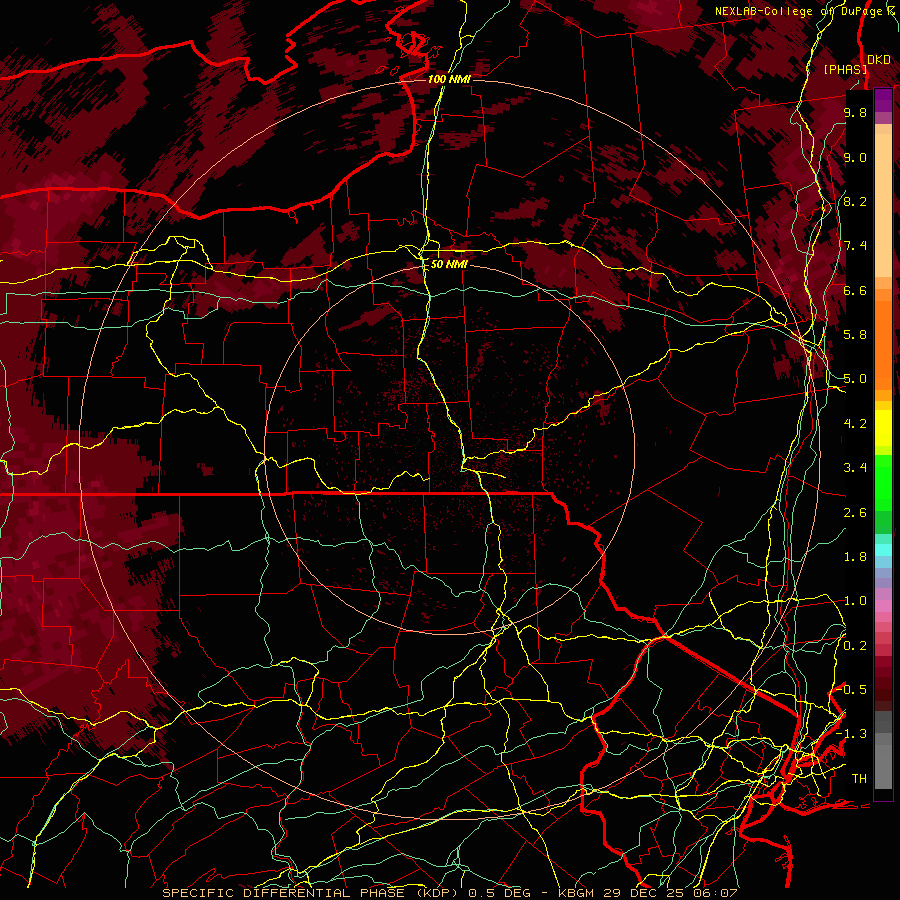Click the 4.2 scale label
This screenshot has width=900, height=900.
(855, 424)
